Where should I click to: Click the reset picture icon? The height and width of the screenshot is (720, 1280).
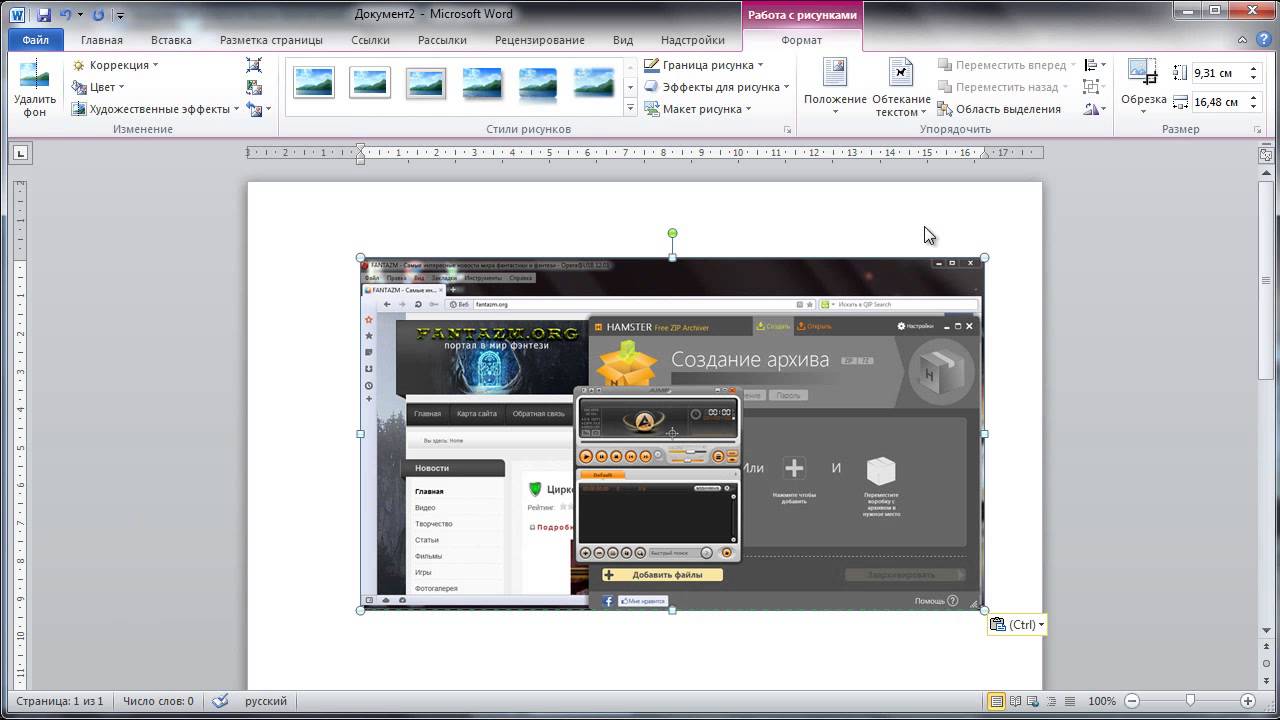[x=256, y=109]
